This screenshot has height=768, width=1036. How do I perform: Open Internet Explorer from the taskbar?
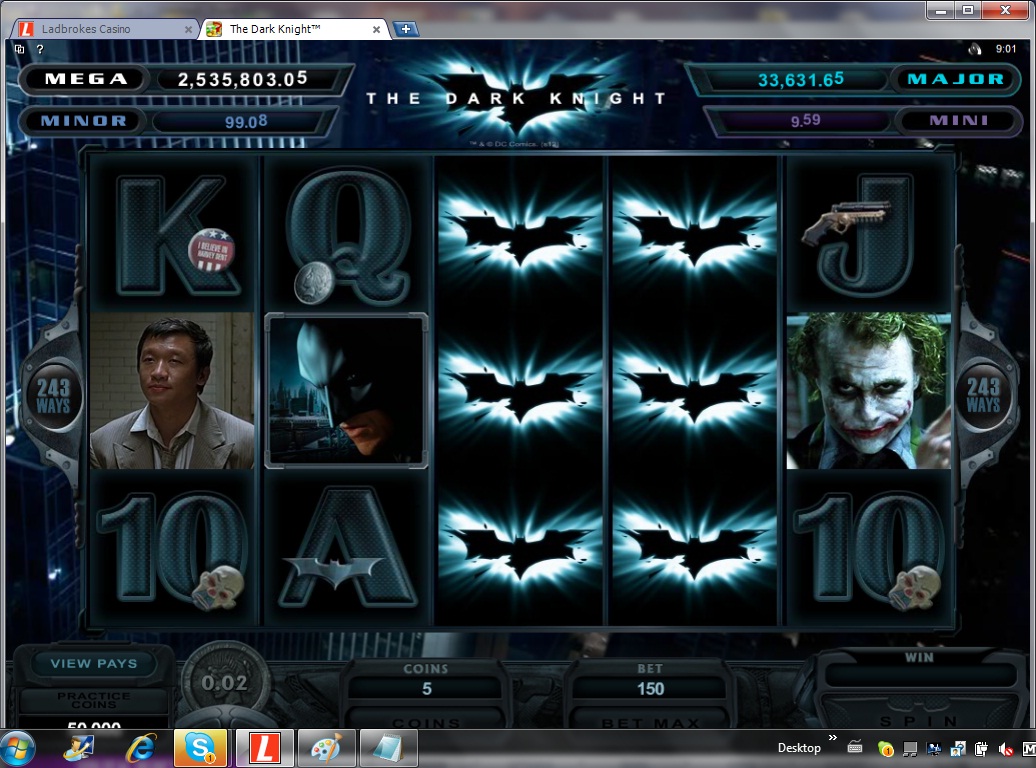pos(141,747)
